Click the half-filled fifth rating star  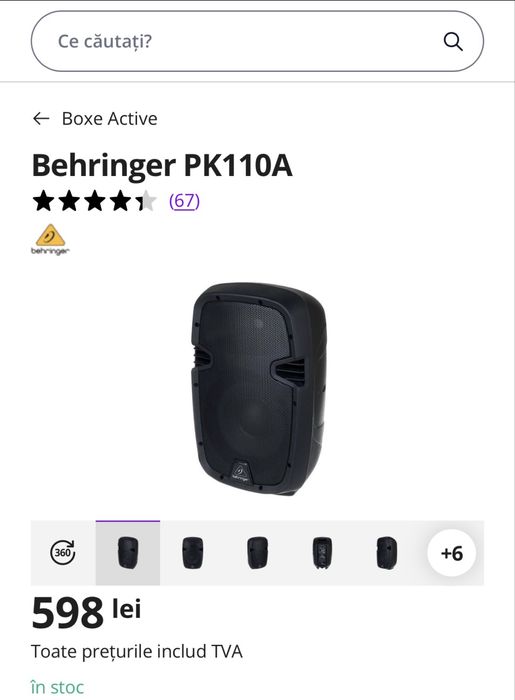146,201
